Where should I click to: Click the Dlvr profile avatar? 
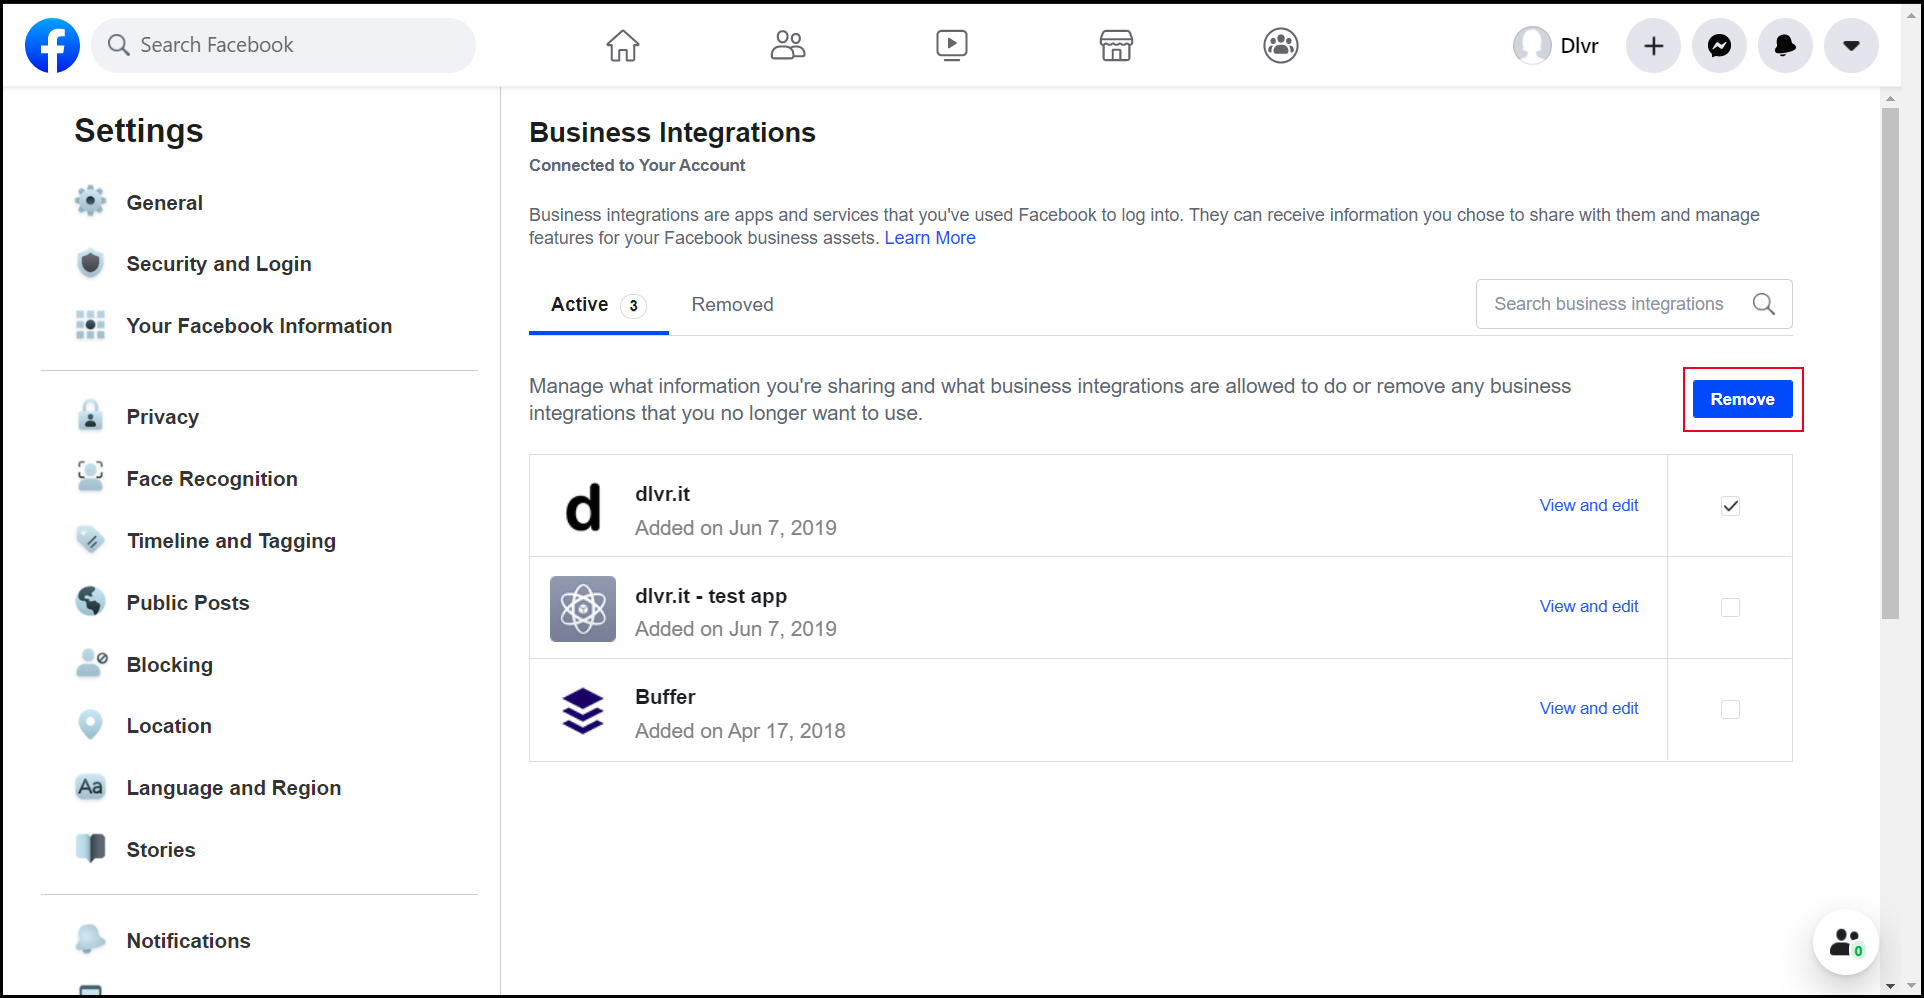pyautogui.click(x=1532, y=45)
